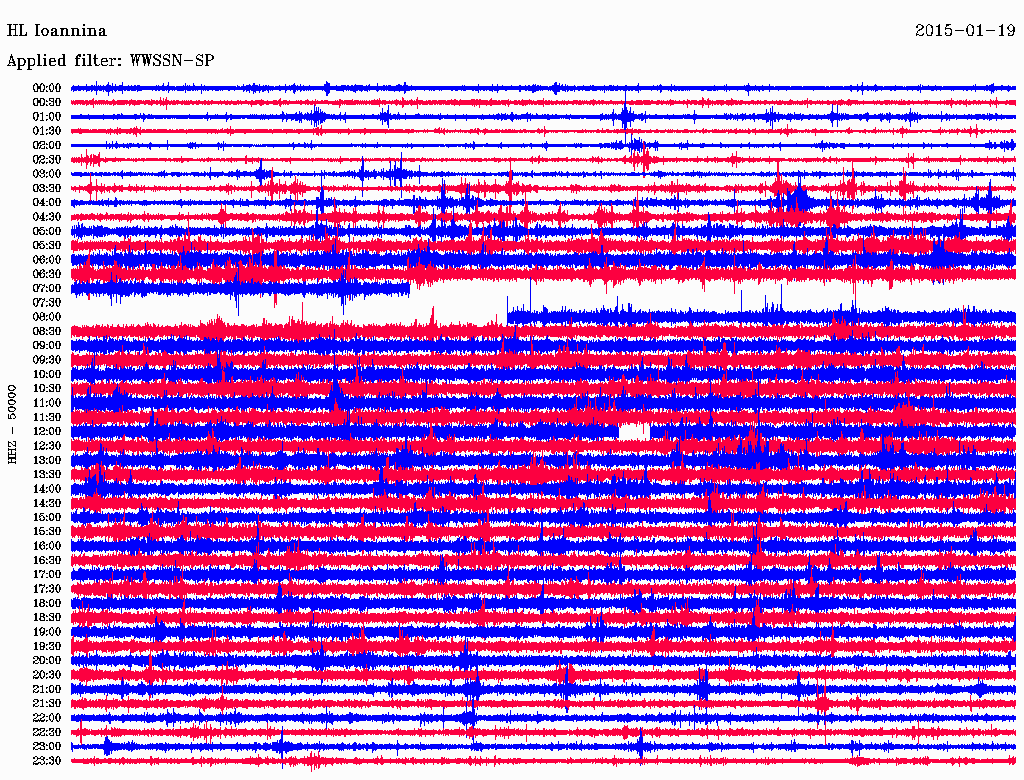This screenshot has width=1024, height=780.
Task: Select the 01:00 time label
Action: 47,116
